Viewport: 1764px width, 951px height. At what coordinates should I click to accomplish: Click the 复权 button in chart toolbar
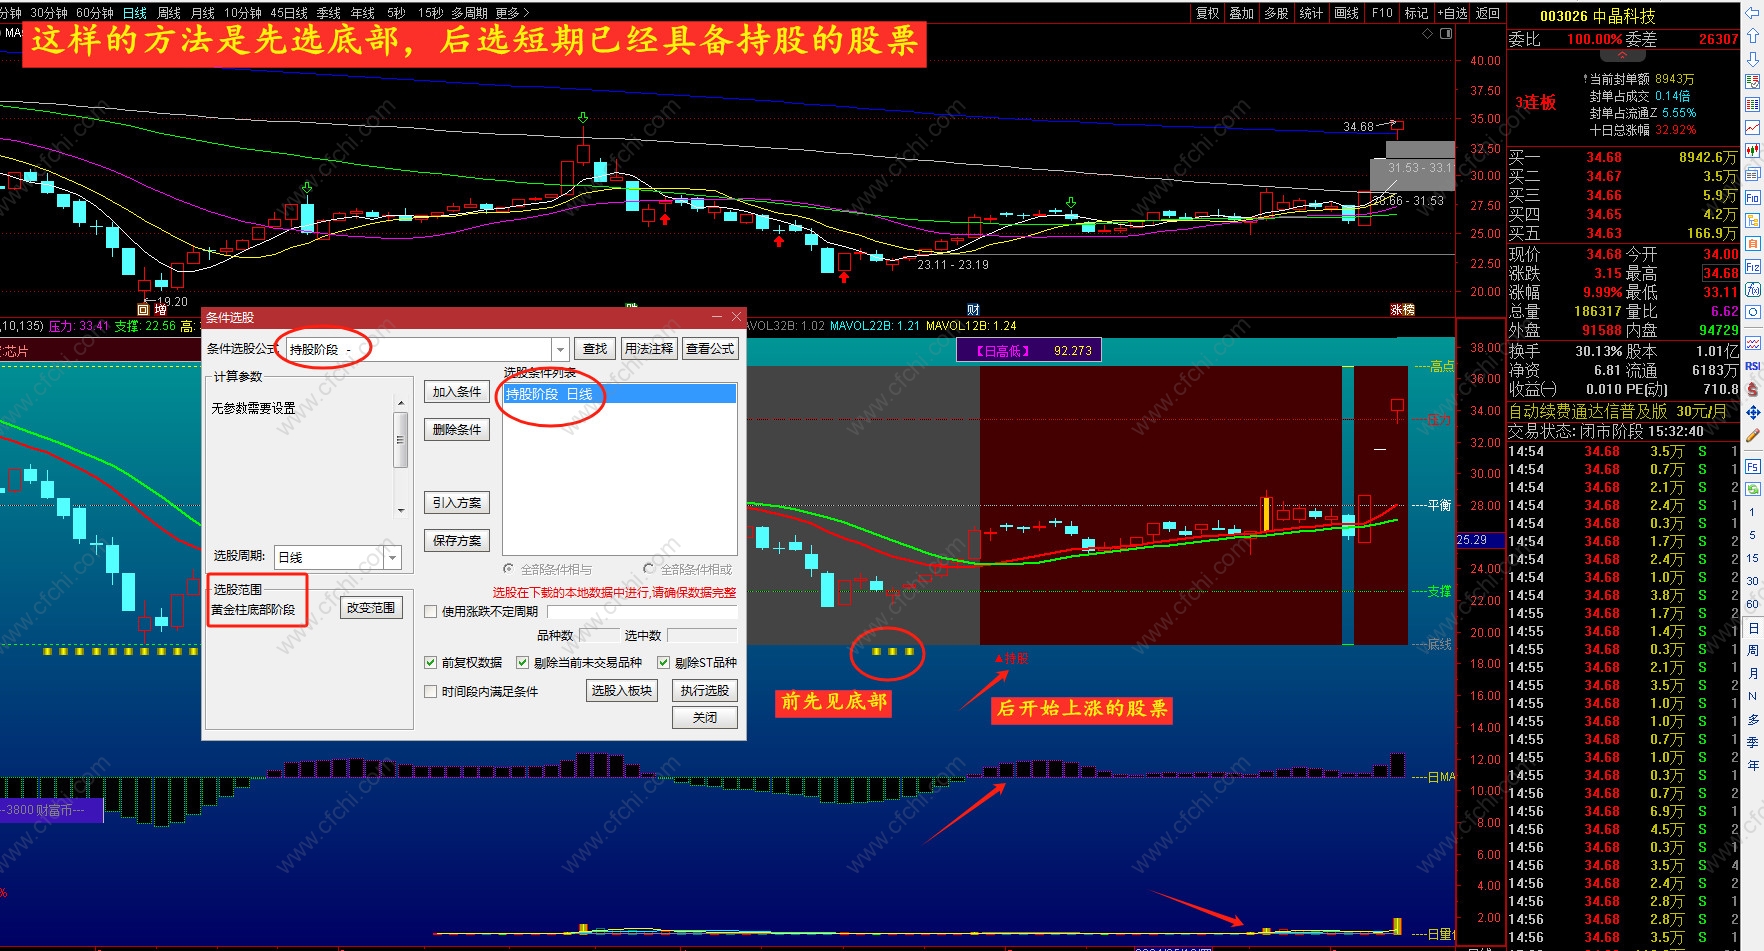[1208, 13]
